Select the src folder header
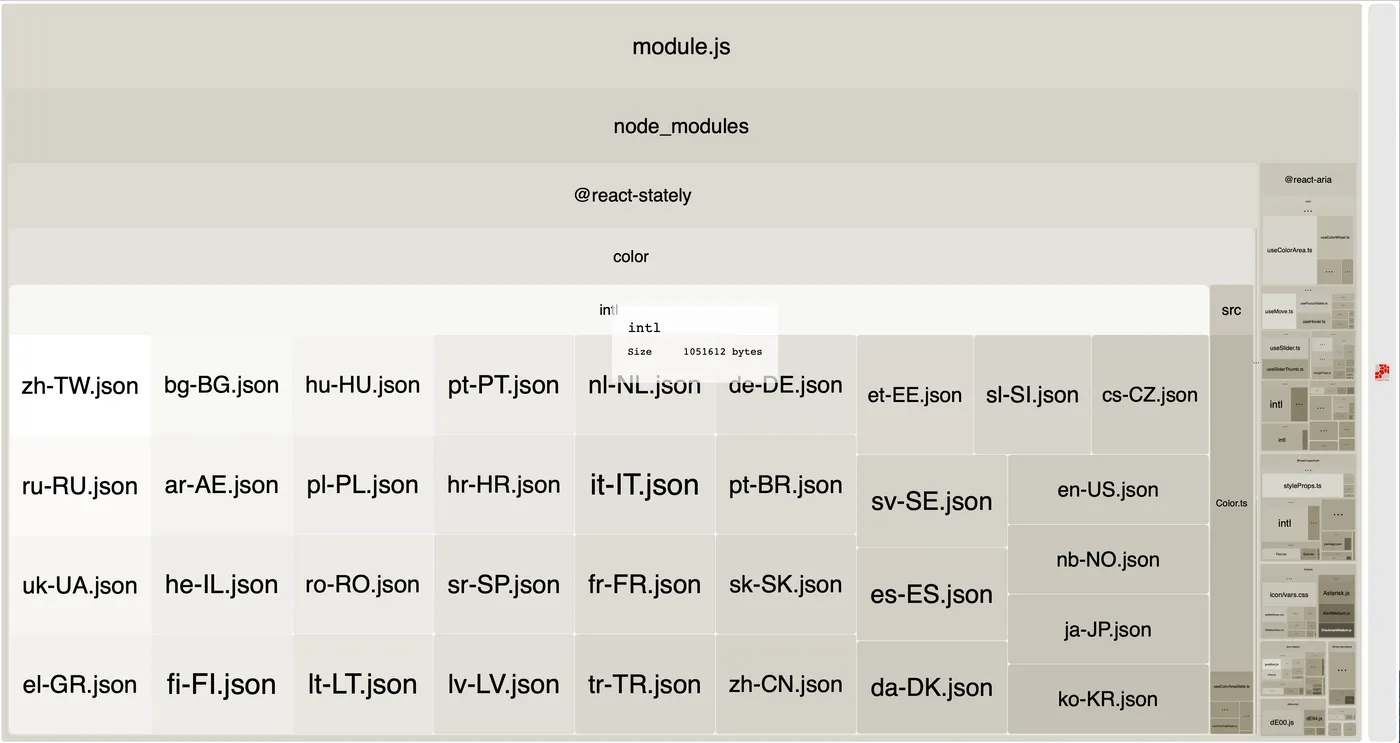The height and width of the screenshot is (743, 1400). pos(1231,310)
